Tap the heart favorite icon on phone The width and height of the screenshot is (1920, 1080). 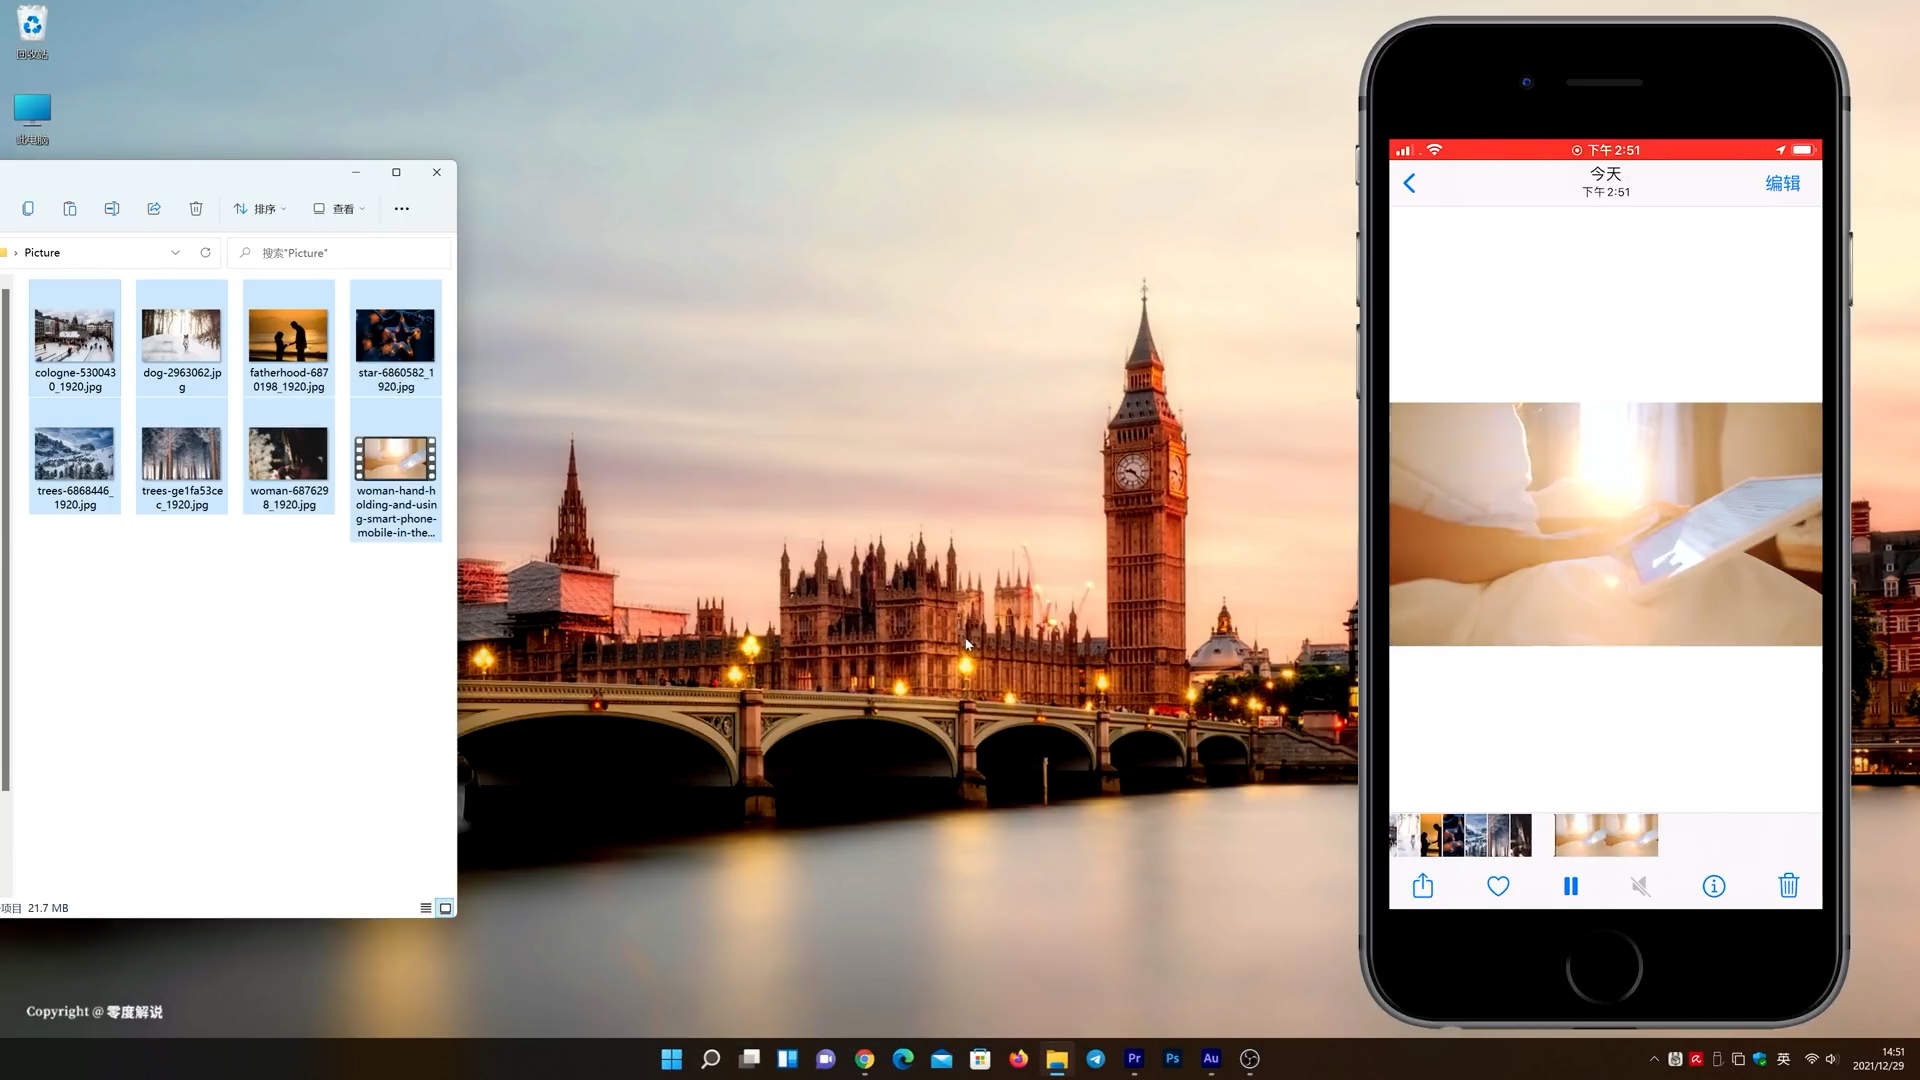pos(1497,886)
